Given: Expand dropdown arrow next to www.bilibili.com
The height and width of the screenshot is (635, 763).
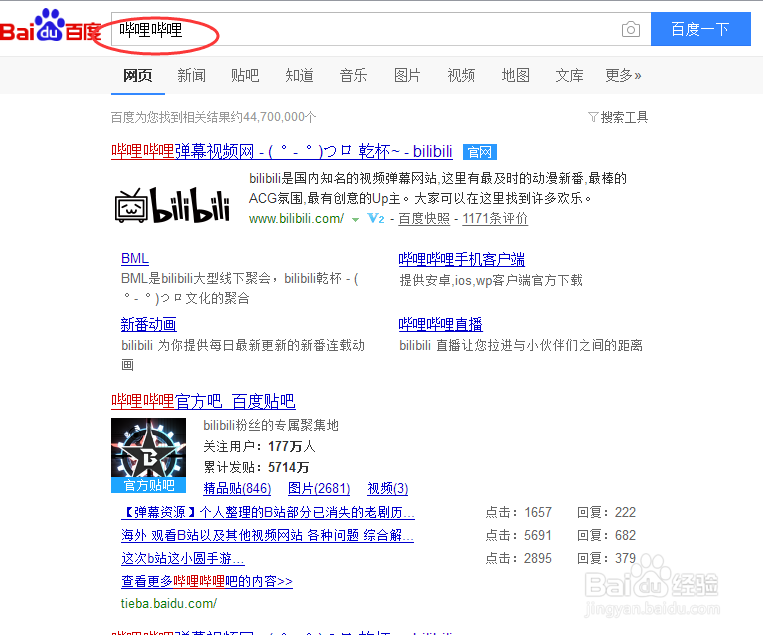Looking at the screenshot, I should 355,219.
